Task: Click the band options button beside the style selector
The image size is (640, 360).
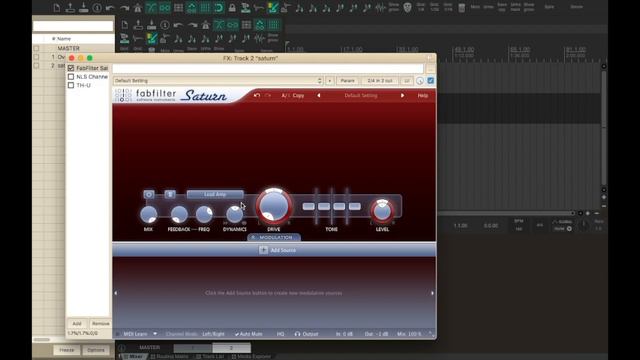Action: click(x=170, y=194)
